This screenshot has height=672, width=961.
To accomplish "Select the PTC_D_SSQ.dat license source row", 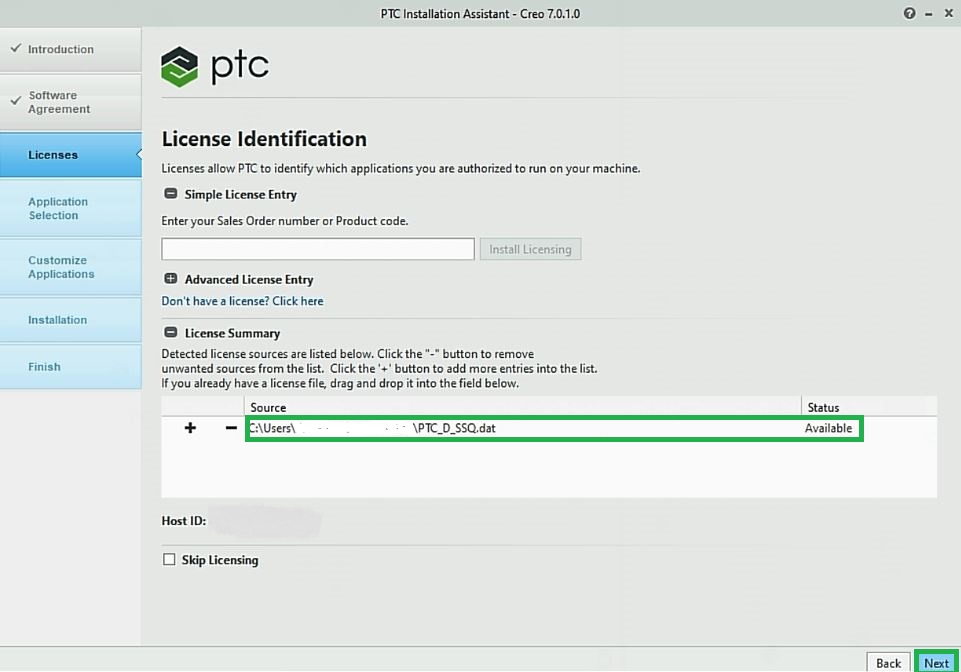I will [554, 428].
